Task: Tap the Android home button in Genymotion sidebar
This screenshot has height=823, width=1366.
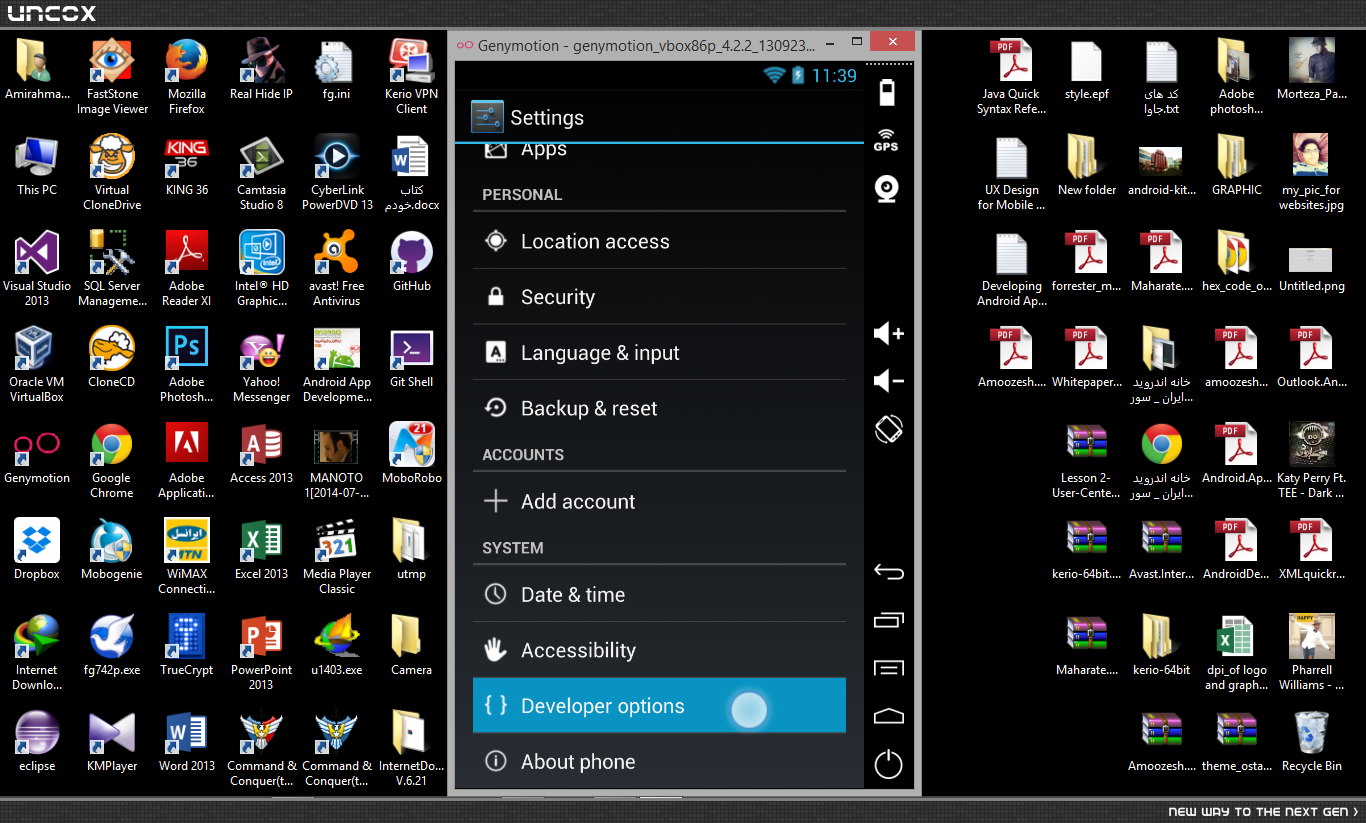Action: pos(888,716)
